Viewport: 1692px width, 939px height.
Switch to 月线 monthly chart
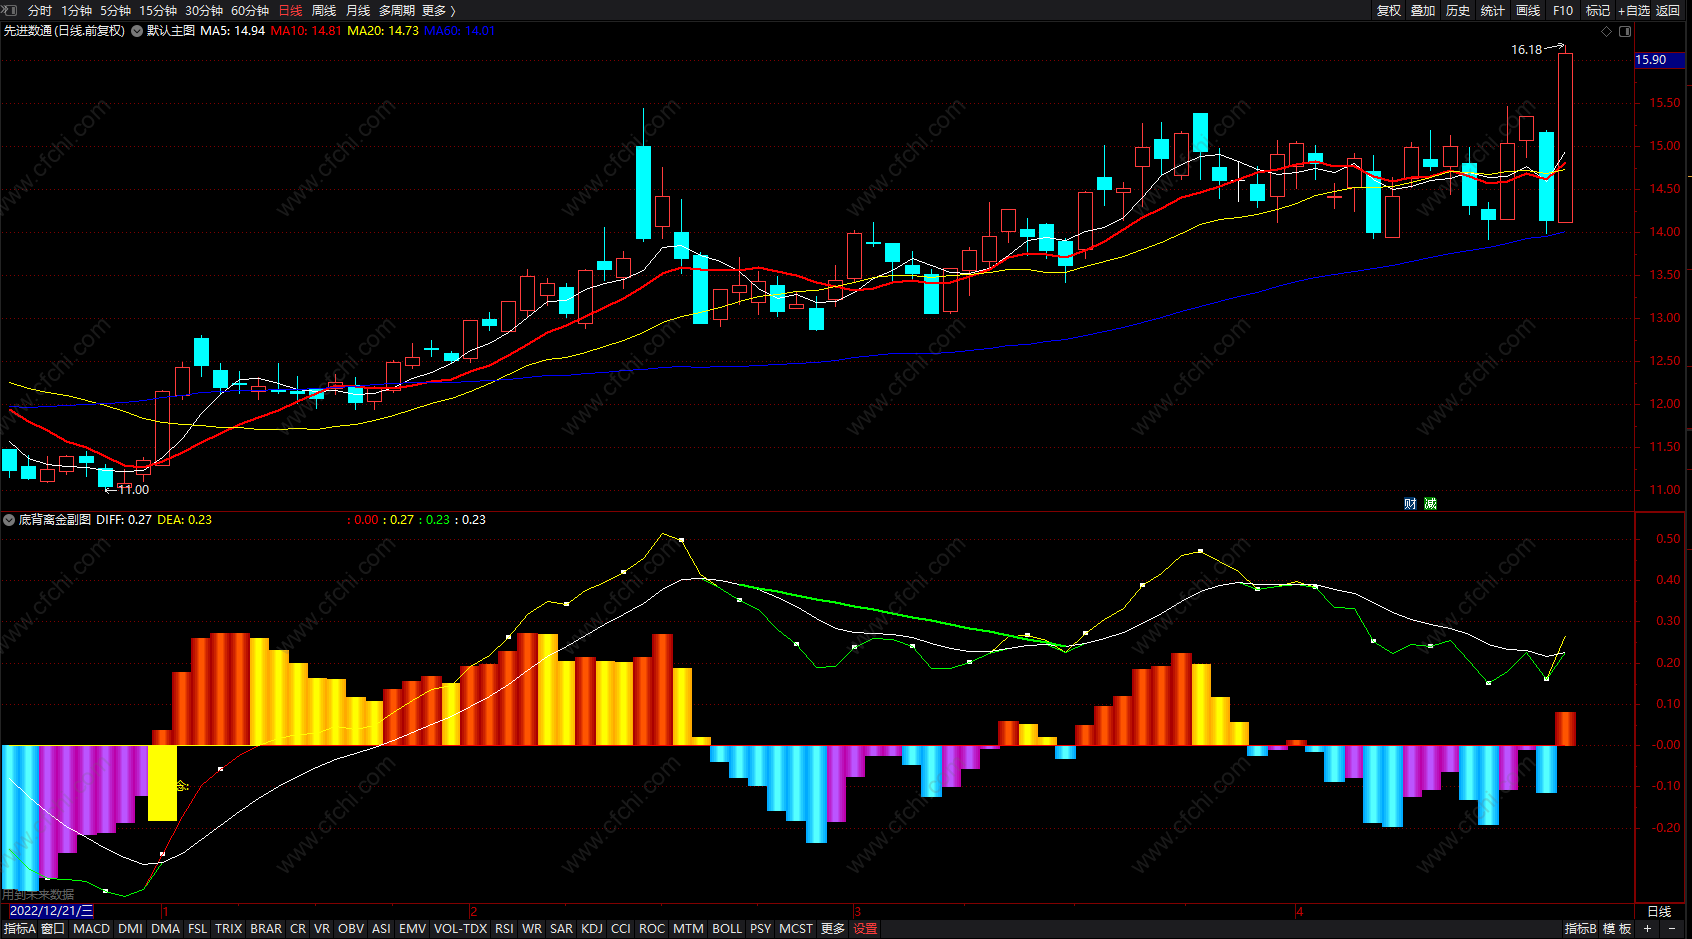coord(358,10)
